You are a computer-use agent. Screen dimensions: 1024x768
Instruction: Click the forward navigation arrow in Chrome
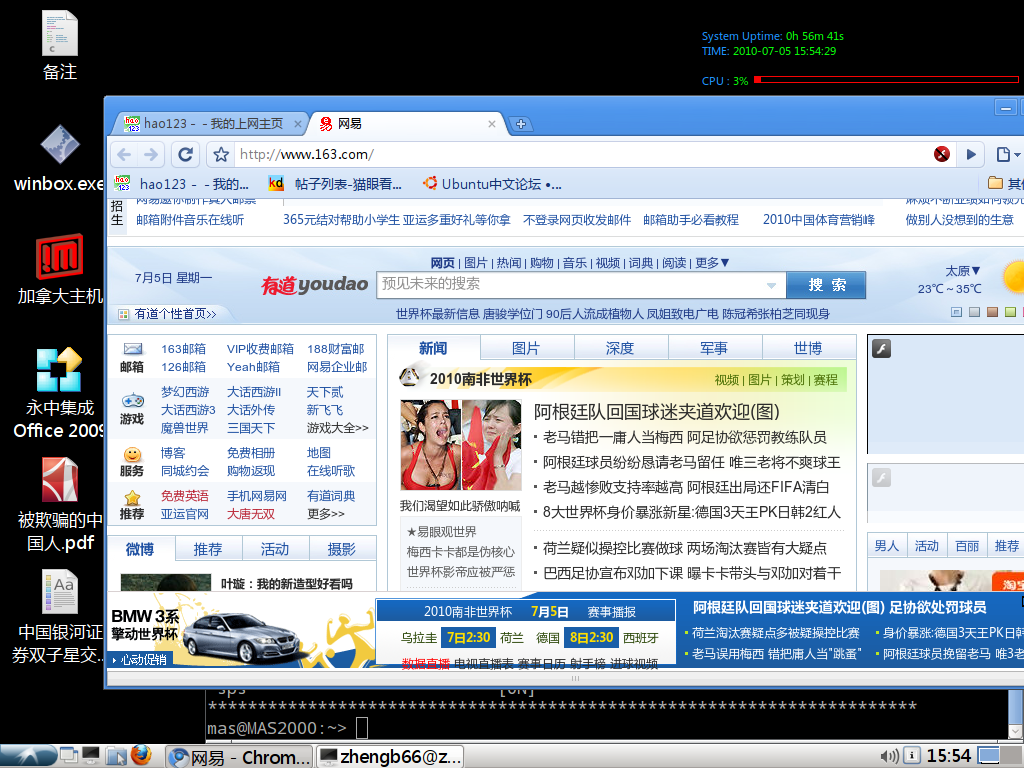[151, 155]
